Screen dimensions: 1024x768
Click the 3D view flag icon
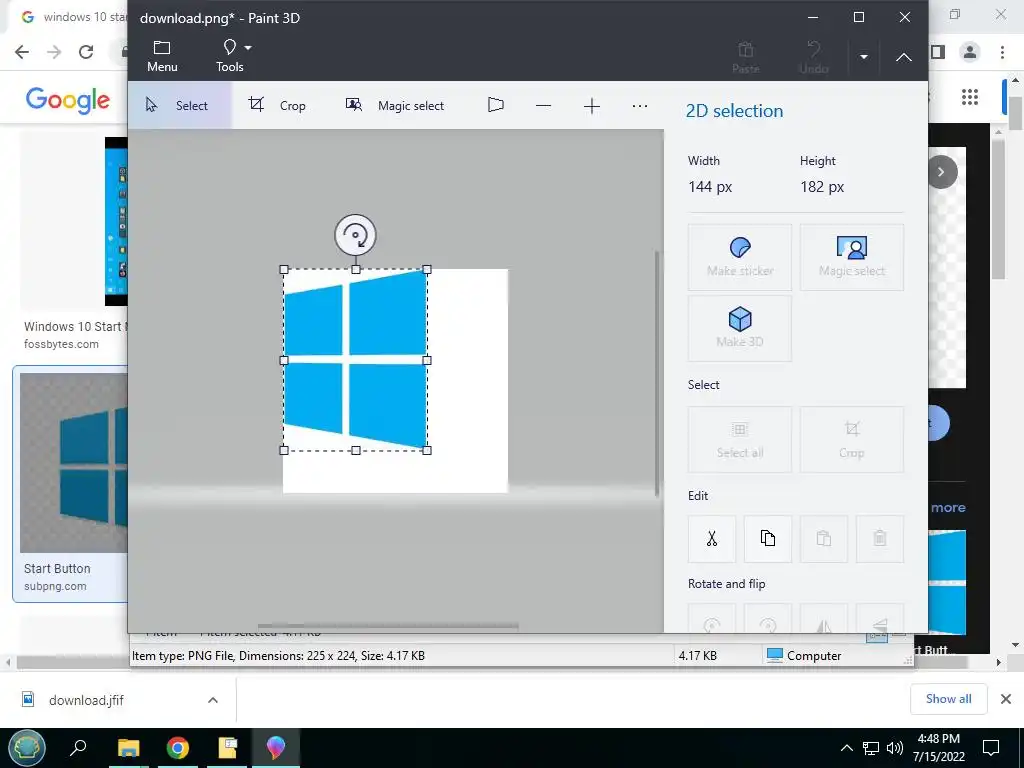click(496, 104)
